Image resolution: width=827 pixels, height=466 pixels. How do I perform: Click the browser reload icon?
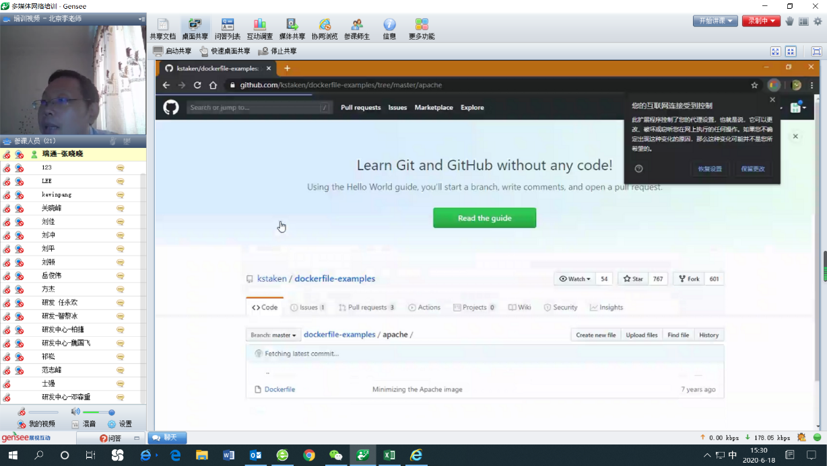point(197,85)
